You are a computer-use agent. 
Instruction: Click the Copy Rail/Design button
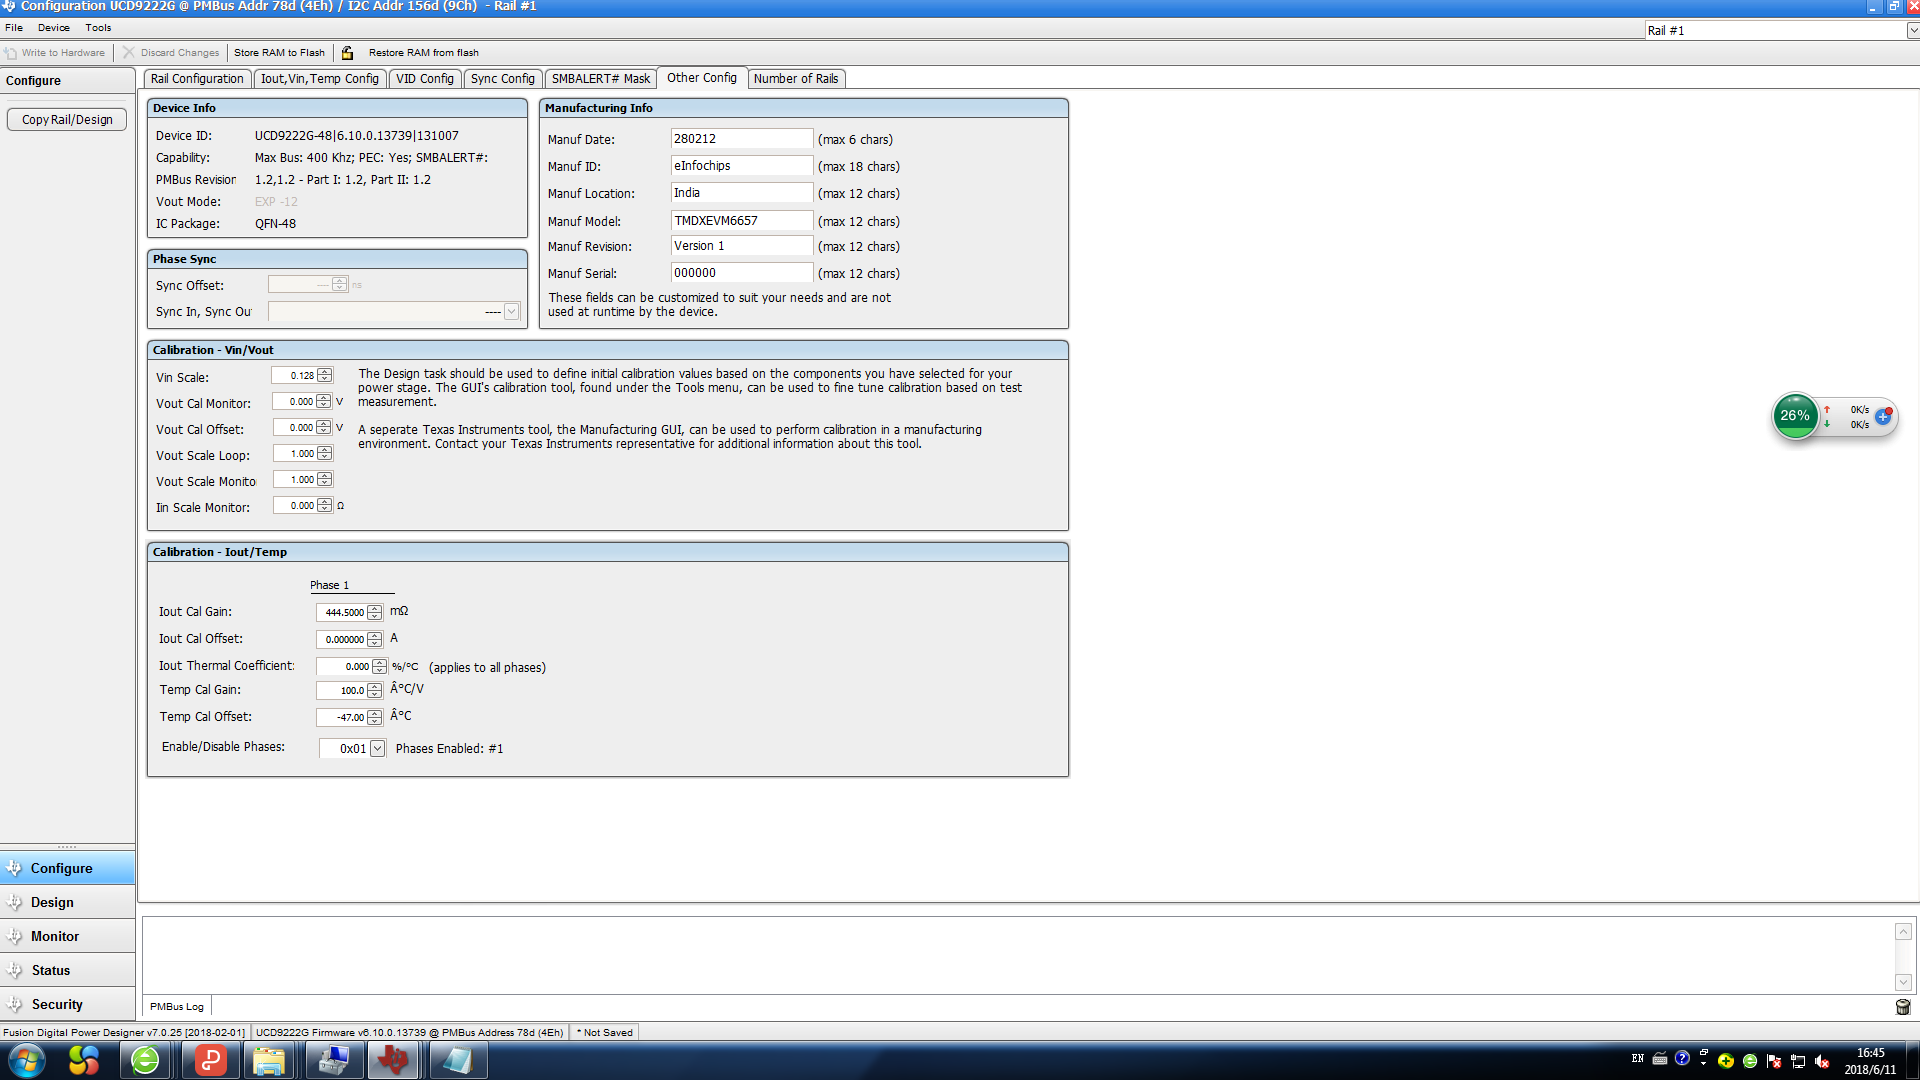tap(67, 120)
